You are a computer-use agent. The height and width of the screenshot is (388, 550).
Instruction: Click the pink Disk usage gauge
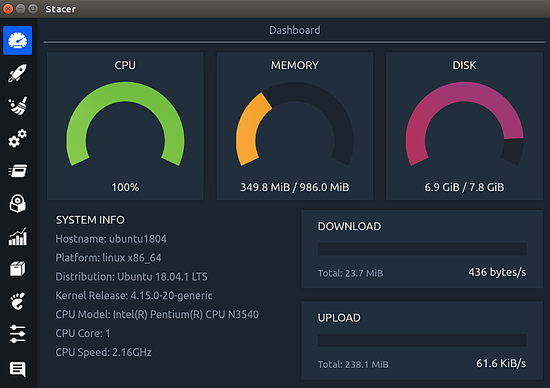click(x=464, y=124)
